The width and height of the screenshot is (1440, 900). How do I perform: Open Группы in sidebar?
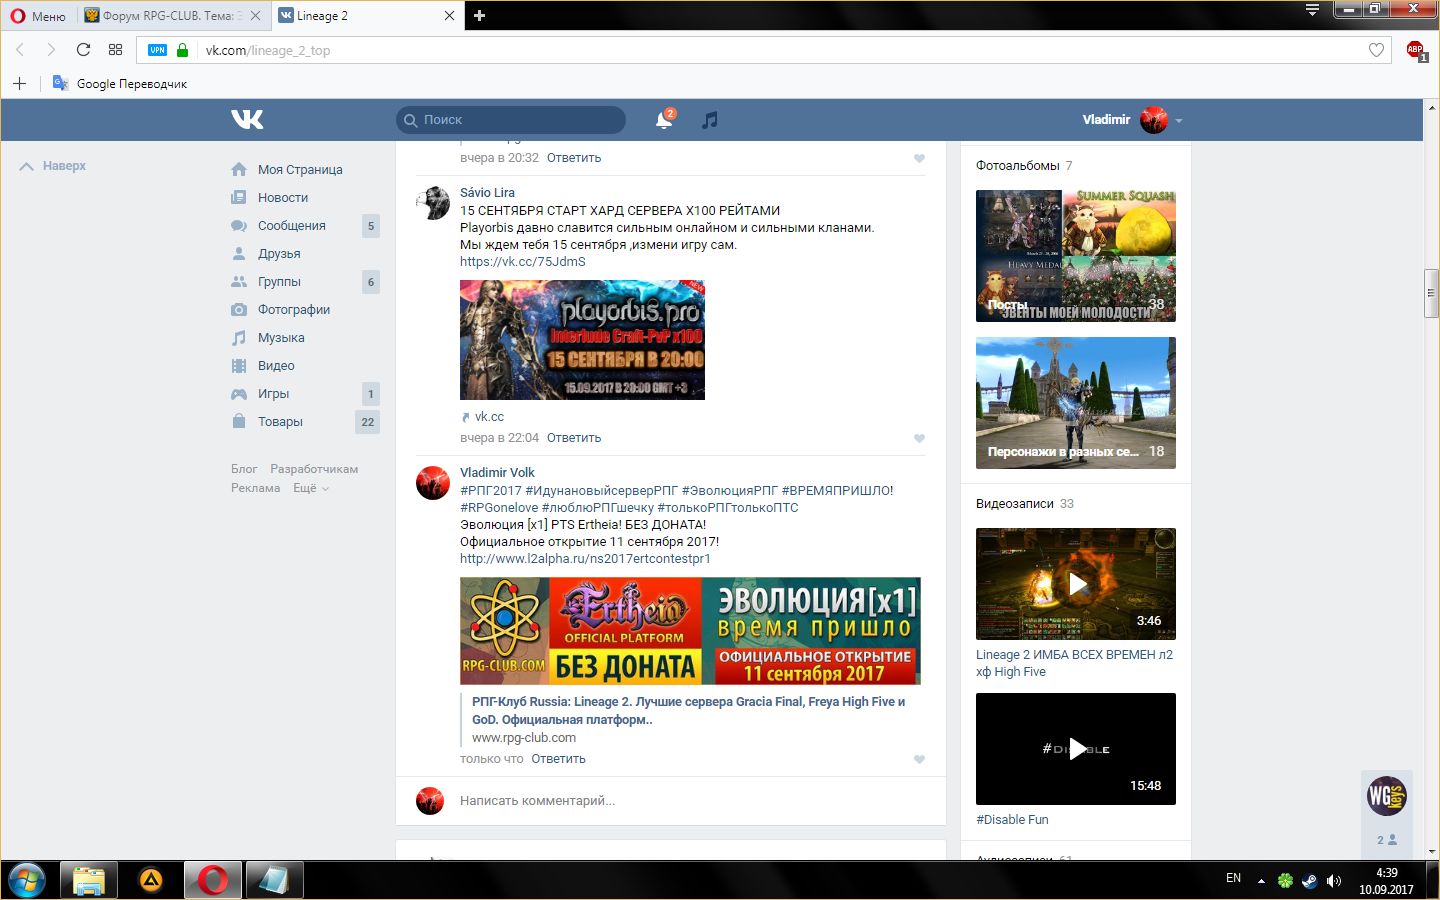(x=279, y=282)
